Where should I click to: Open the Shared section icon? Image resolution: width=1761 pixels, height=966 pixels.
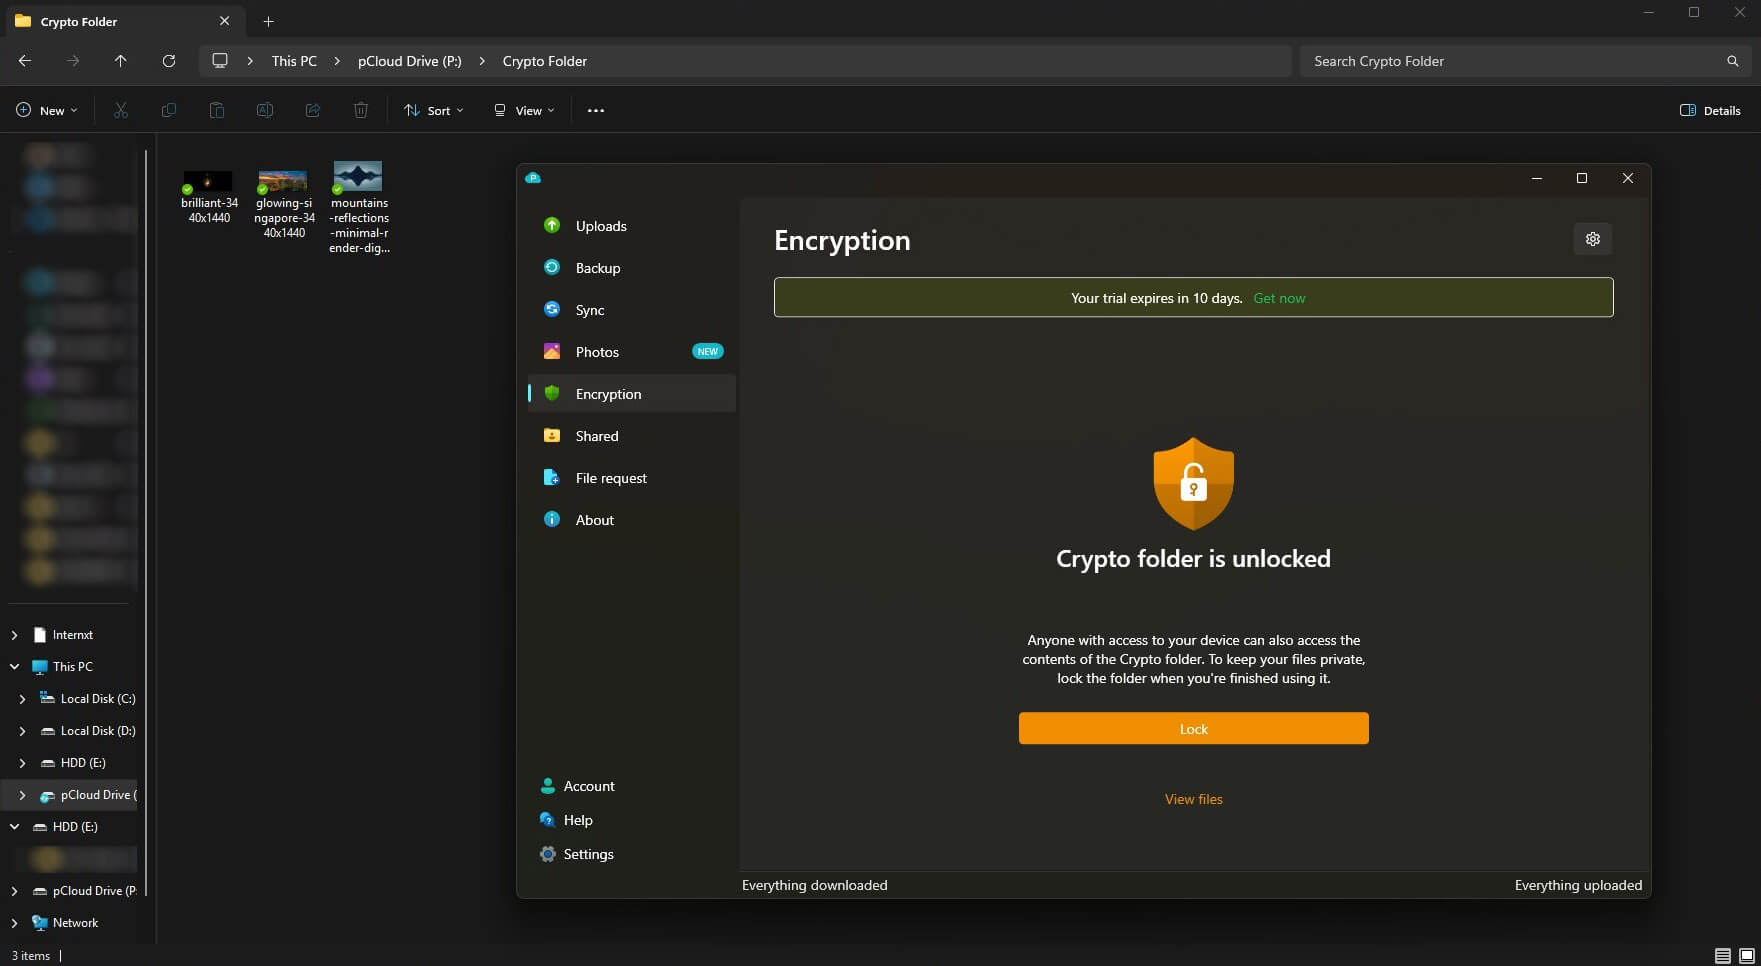[551, 435]
